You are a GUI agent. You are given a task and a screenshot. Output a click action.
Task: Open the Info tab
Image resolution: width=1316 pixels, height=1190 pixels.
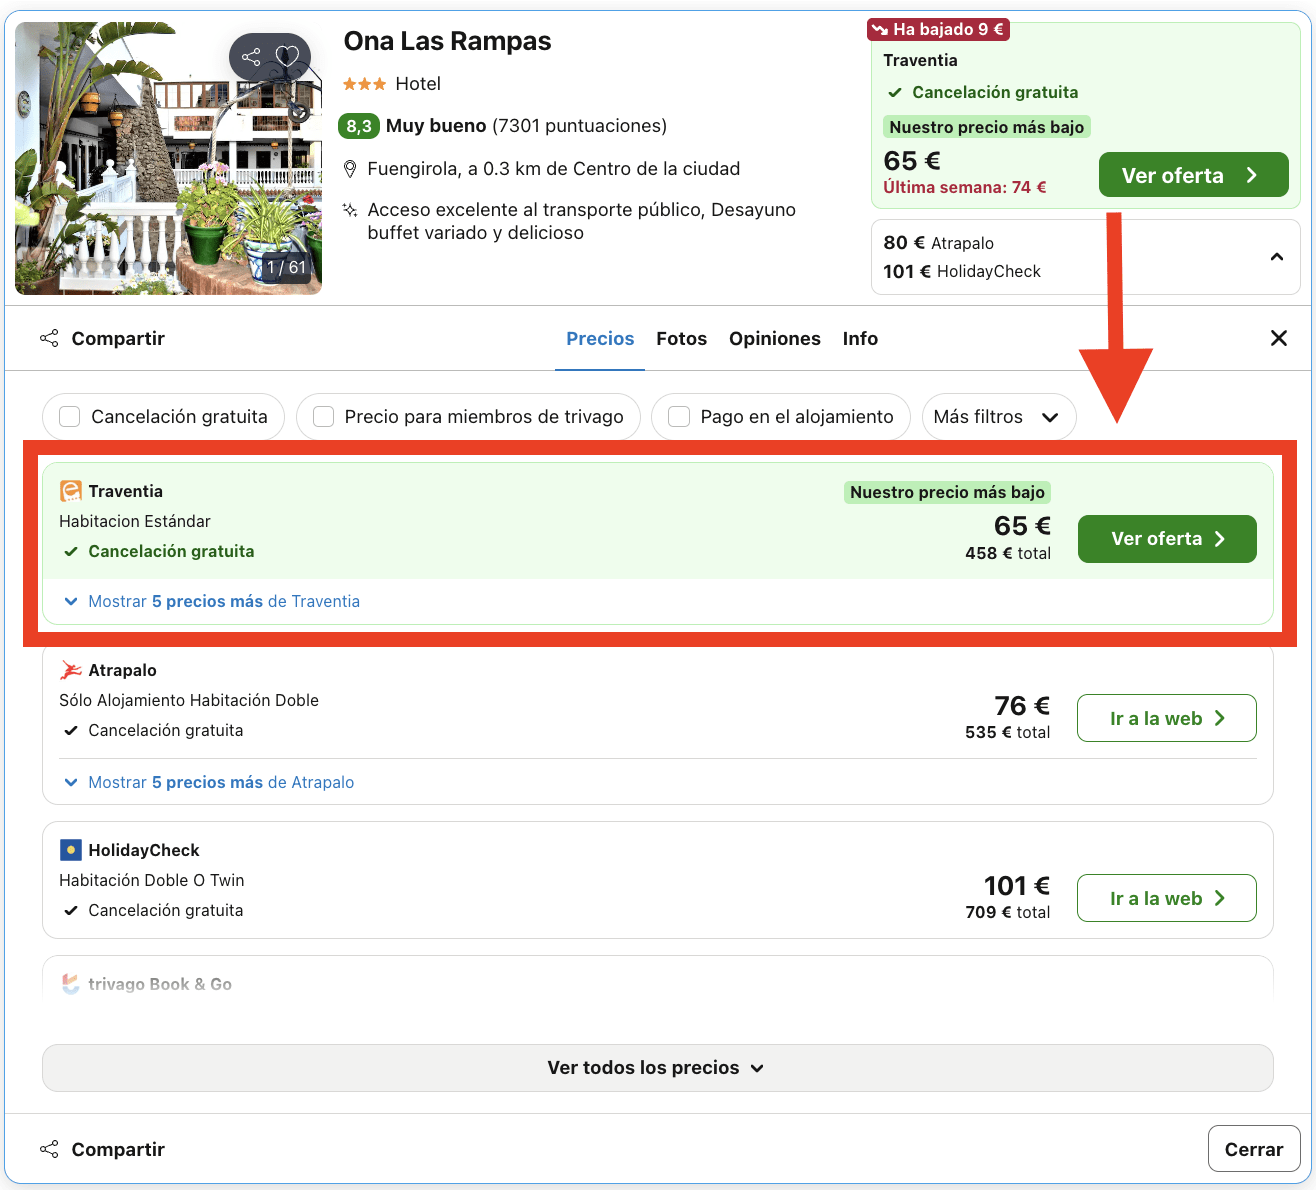860,338
